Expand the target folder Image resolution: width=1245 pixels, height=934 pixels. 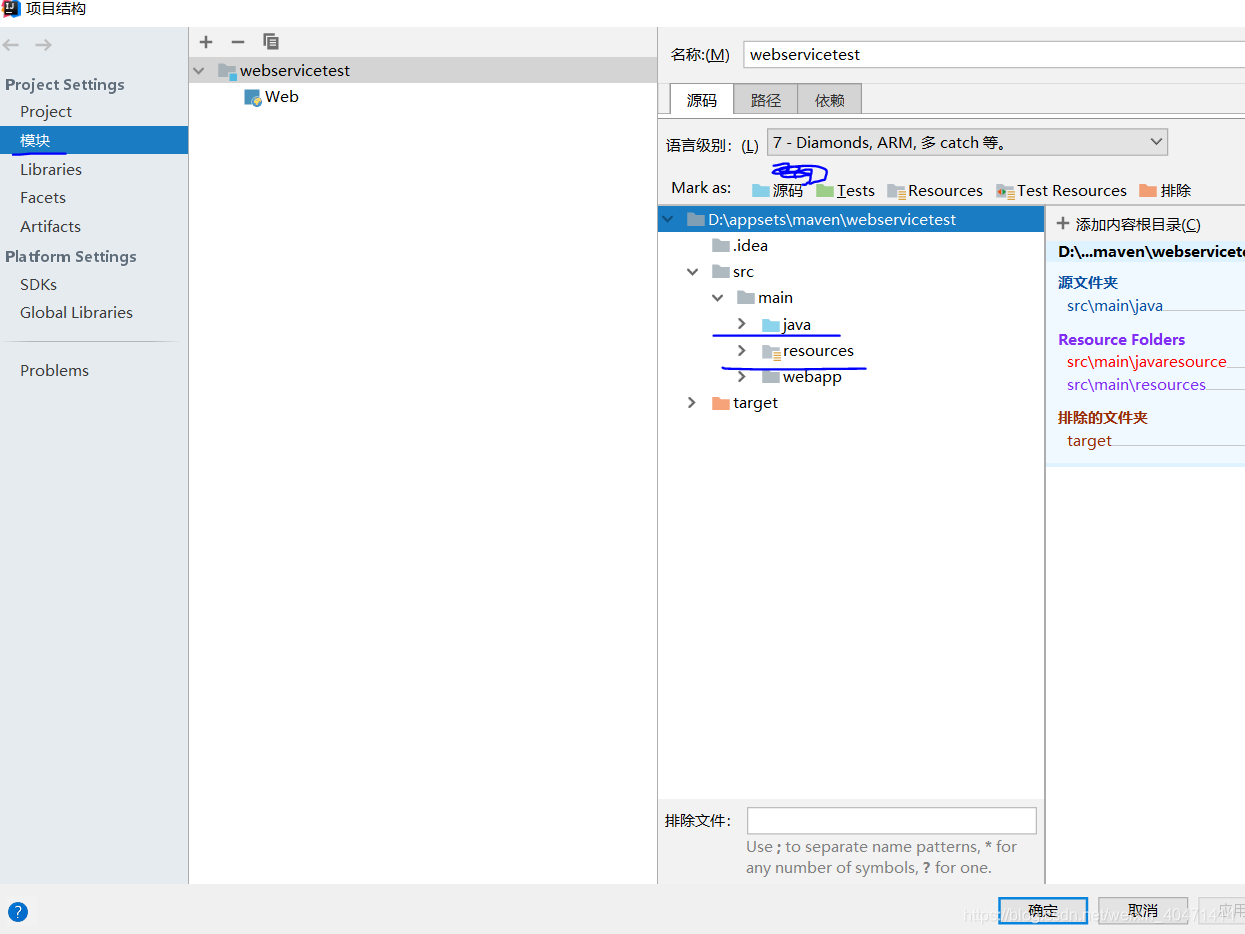tap(691, 403)
